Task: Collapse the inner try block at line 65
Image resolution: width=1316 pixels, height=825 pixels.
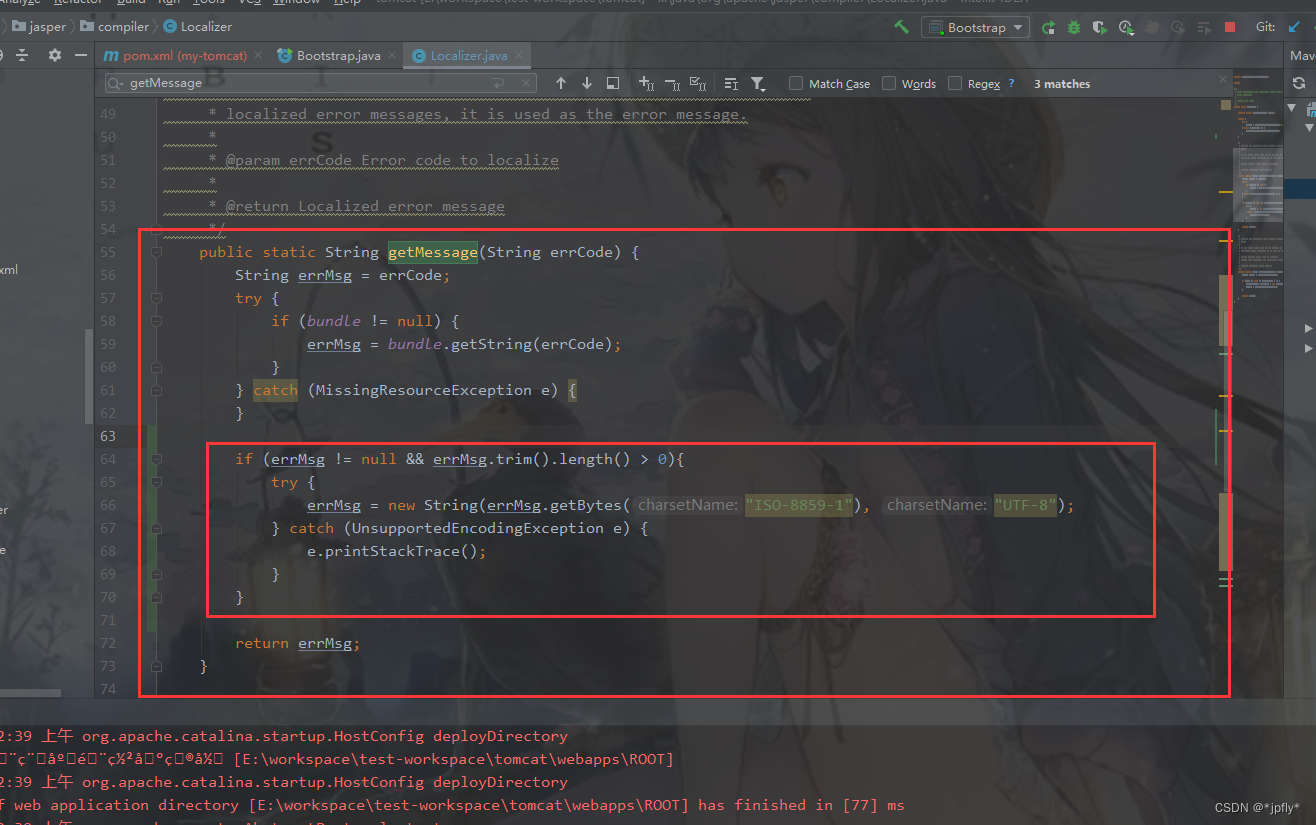Action: (156, 483)
